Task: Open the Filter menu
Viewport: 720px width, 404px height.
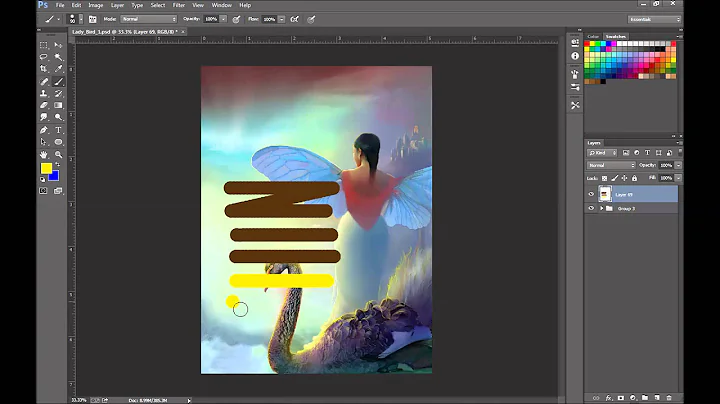Action: [x=179, y=5]
